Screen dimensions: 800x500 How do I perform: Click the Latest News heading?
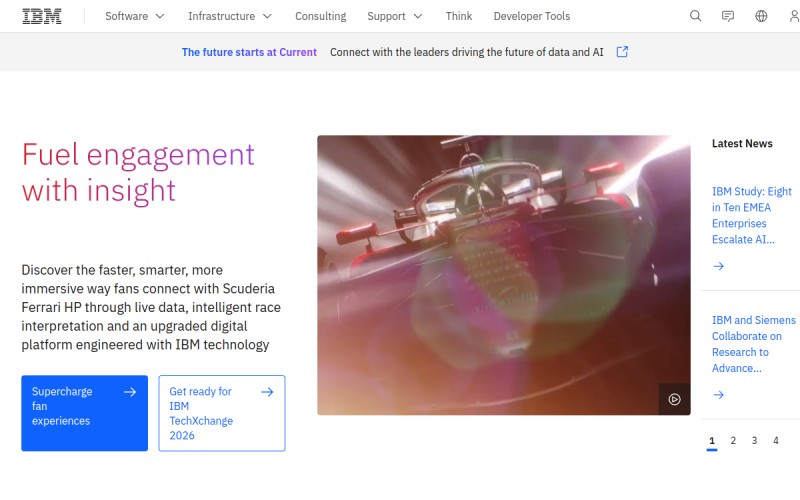(742, 143)
